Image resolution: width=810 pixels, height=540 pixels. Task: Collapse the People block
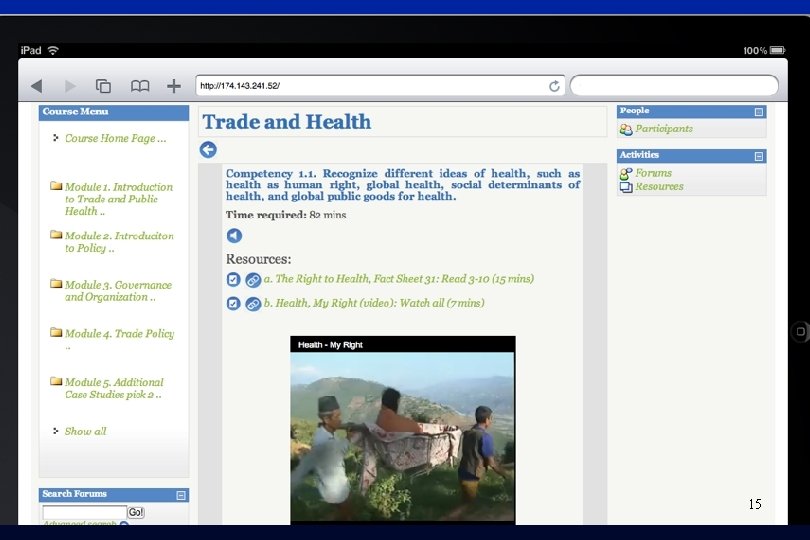(x=758, y=112)
